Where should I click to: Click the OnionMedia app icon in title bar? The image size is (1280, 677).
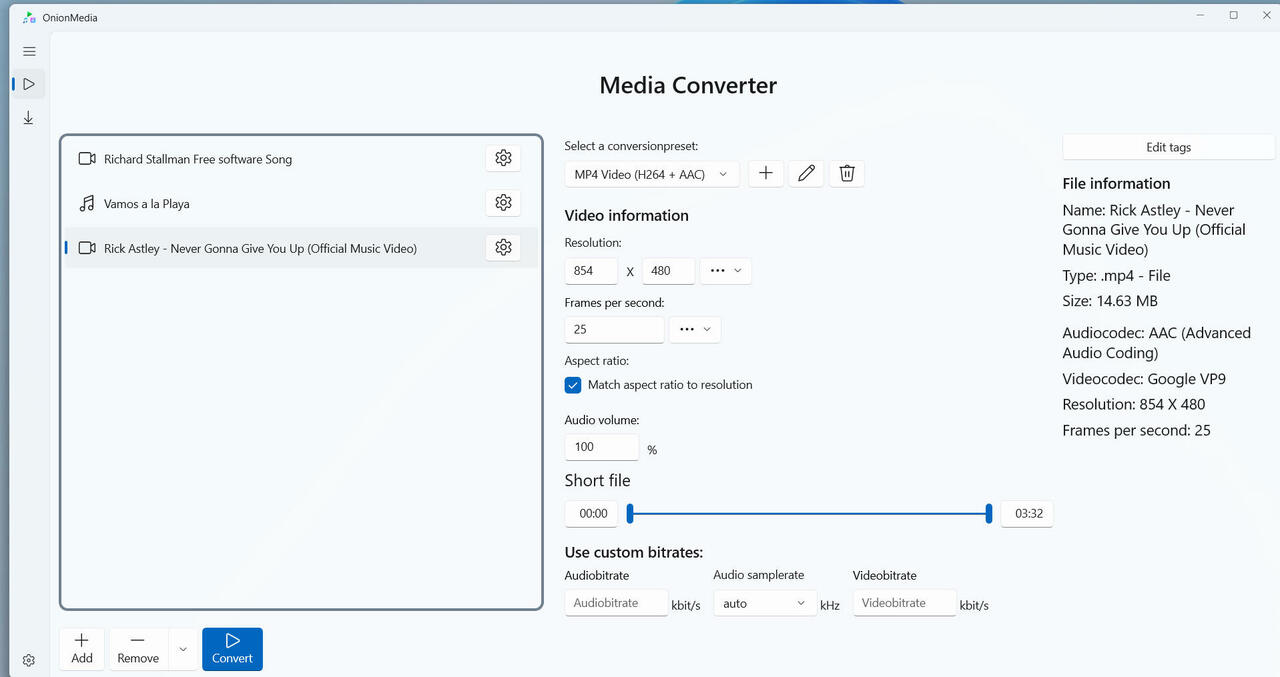coord(30,17)
